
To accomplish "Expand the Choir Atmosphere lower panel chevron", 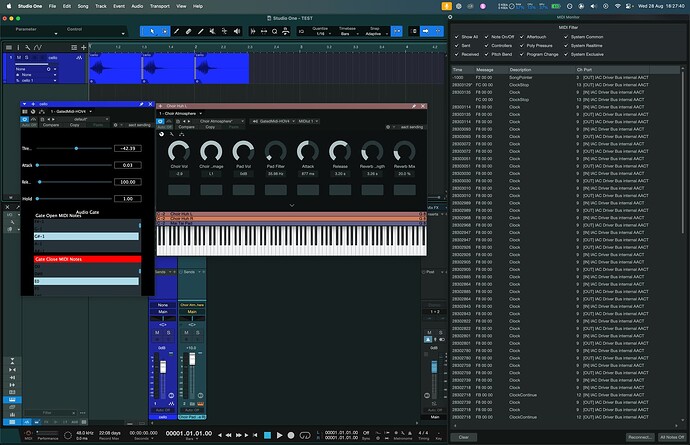I will [x=291, y=205].
